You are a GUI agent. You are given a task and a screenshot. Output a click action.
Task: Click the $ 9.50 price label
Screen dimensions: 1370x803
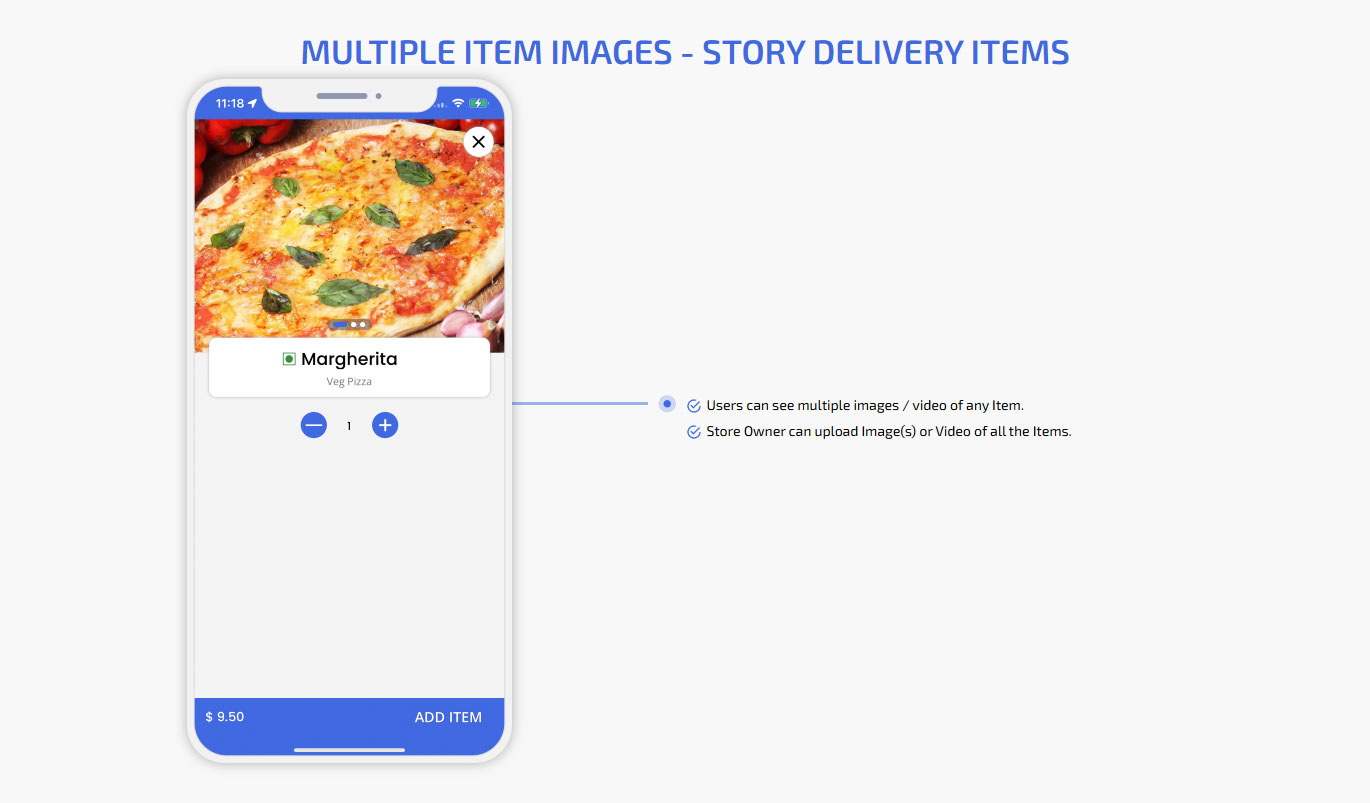(x=225, y=717)
